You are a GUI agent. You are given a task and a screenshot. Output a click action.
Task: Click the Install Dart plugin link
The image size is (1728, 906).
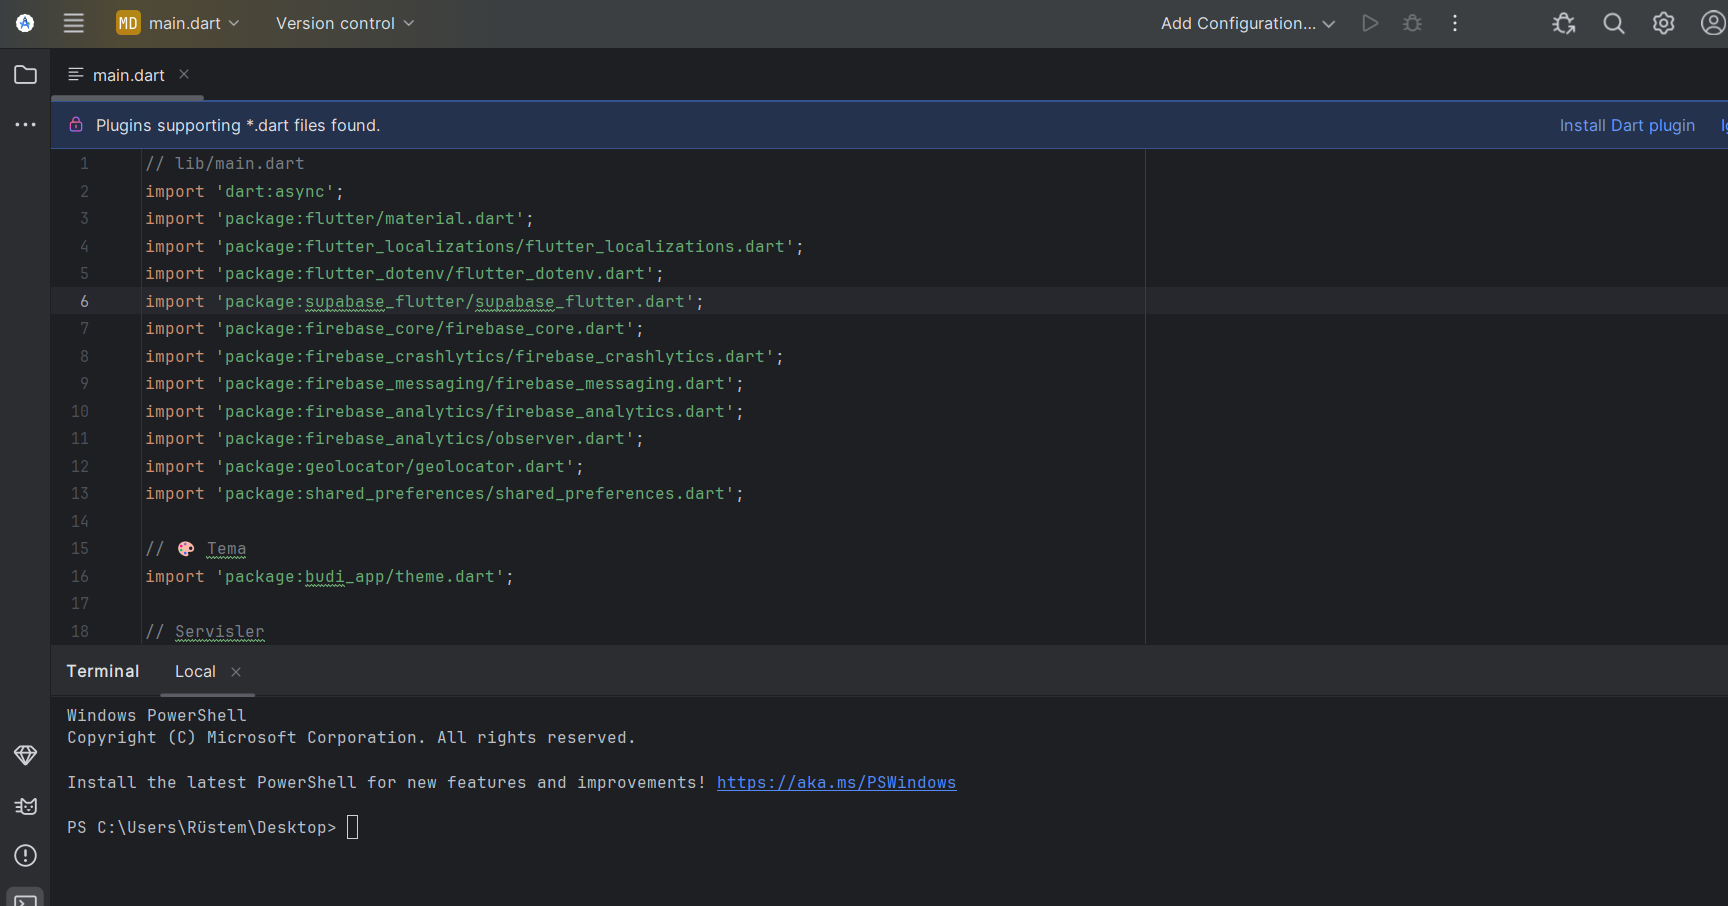pyautogui.click(x=1627, y=125)
